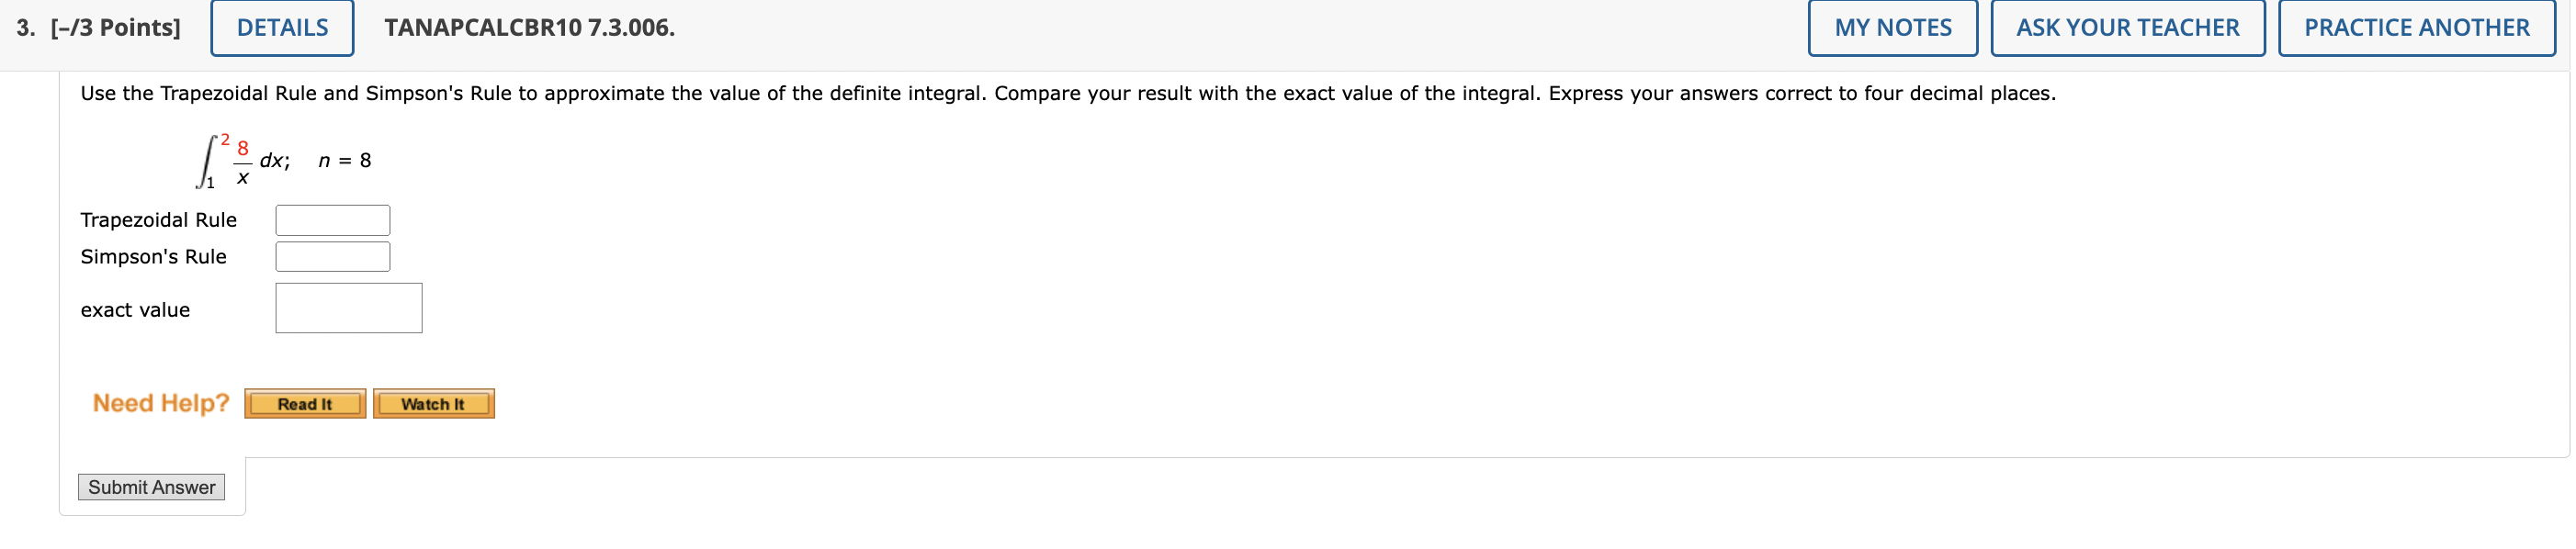2576x549 pixels.
Task: Open MY NOTES for this problem
Action: (x=1893, y=27)
